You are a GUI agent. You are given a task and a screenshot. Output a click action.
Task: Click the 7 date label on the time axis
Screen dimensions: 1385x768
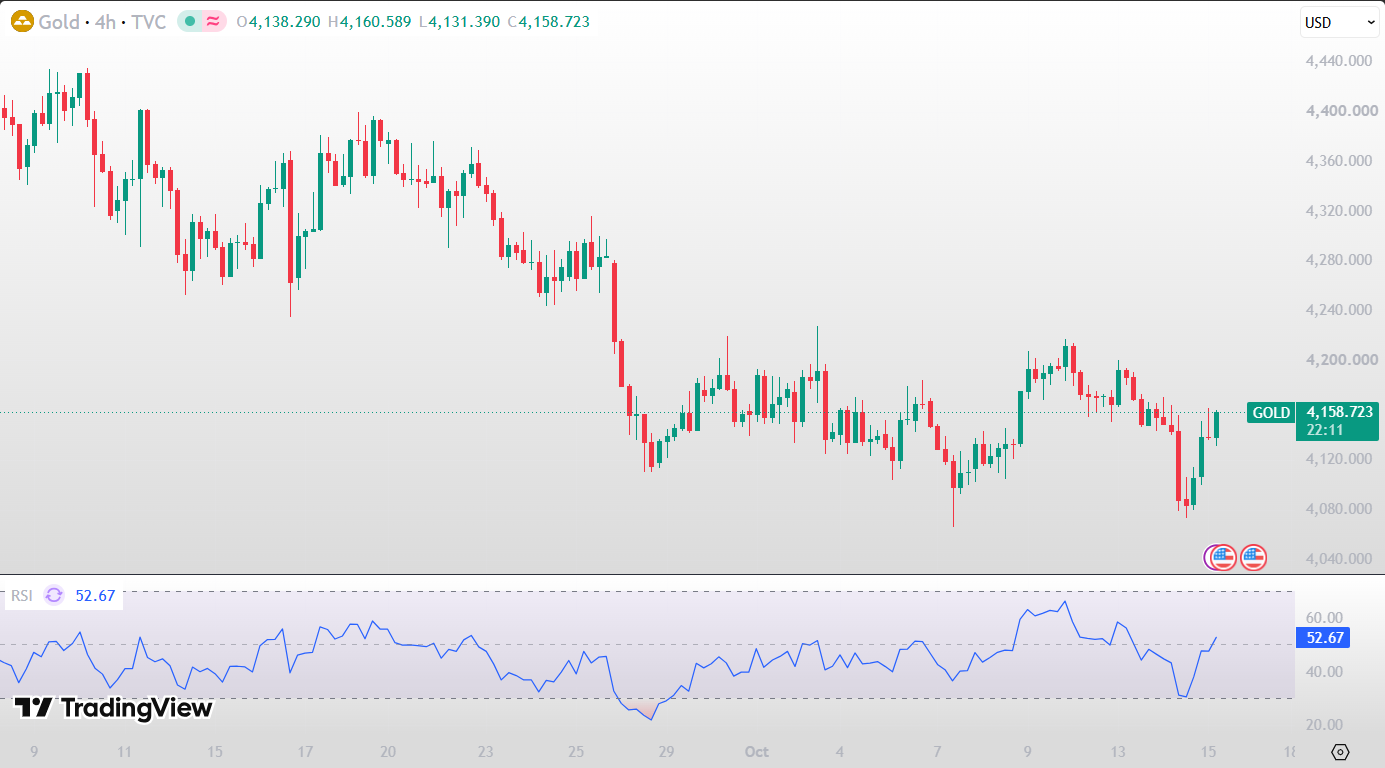937,751
